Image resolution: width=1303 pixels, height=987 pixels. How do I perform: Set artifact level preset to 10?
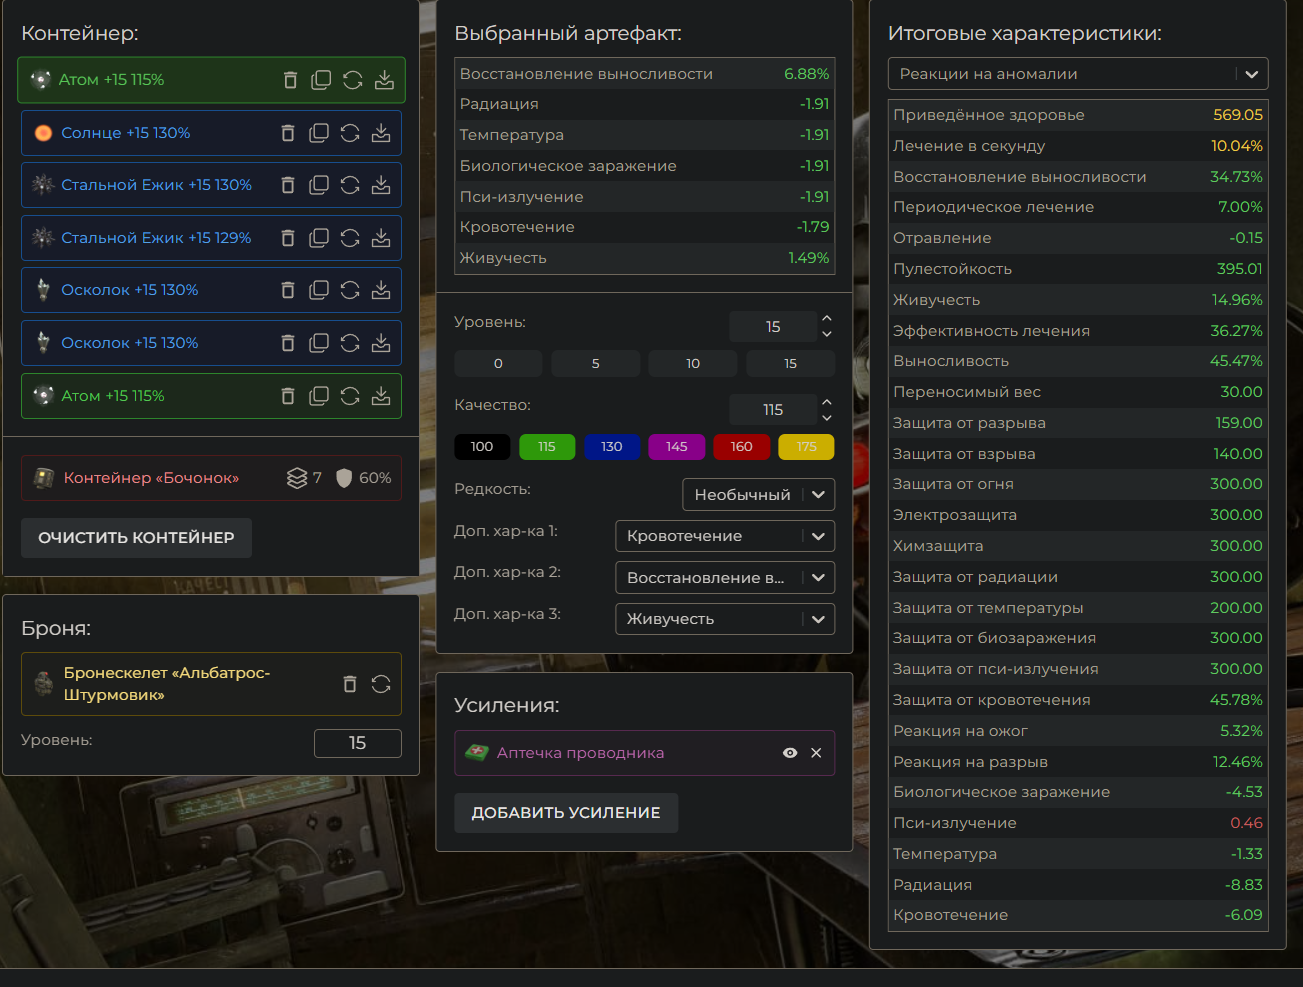click(x=692, y=363)
